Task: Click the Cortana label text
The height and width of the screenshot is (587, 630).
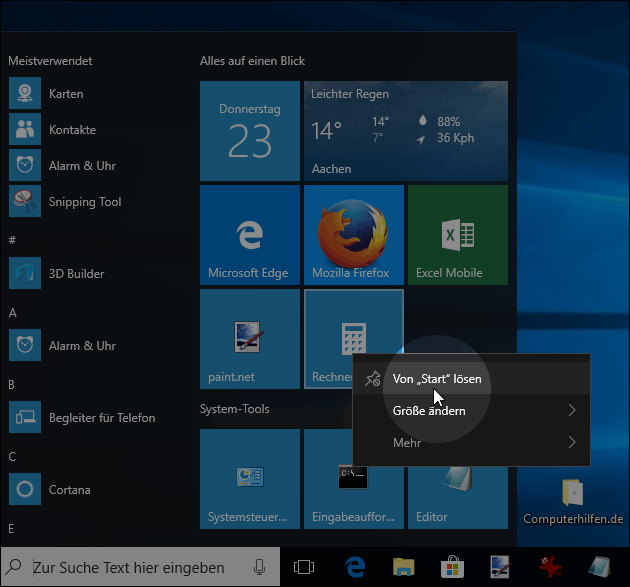Action: 70,490
